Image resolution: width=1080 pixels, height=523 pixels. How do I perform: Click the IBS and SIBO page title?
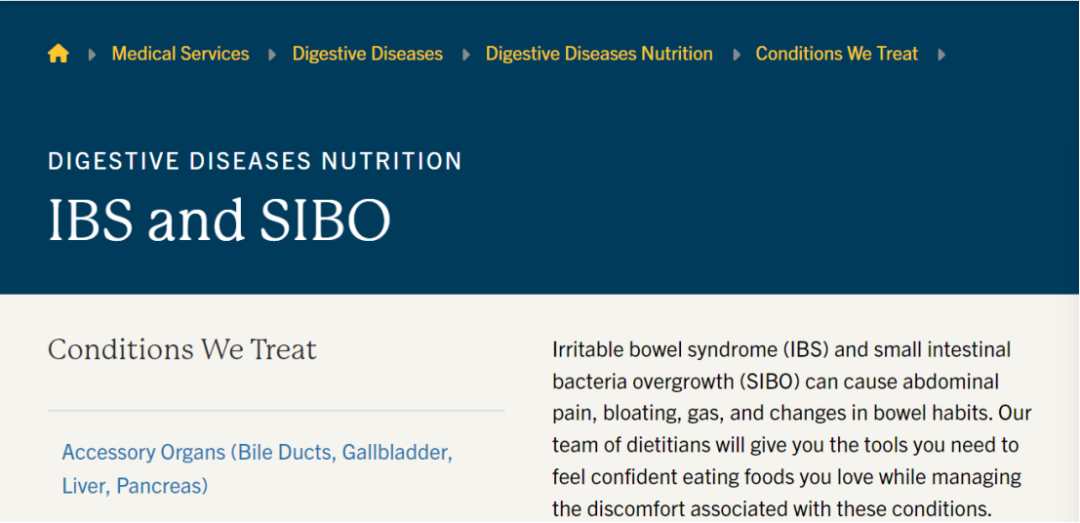[x=219, y=221]
